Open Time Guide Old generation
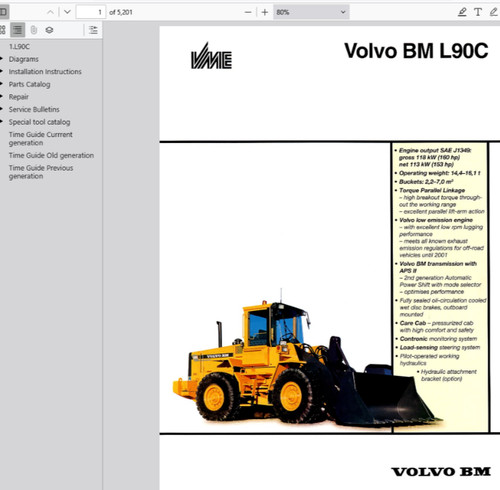Viewport: 500px width, 490px height. point(51,155)
